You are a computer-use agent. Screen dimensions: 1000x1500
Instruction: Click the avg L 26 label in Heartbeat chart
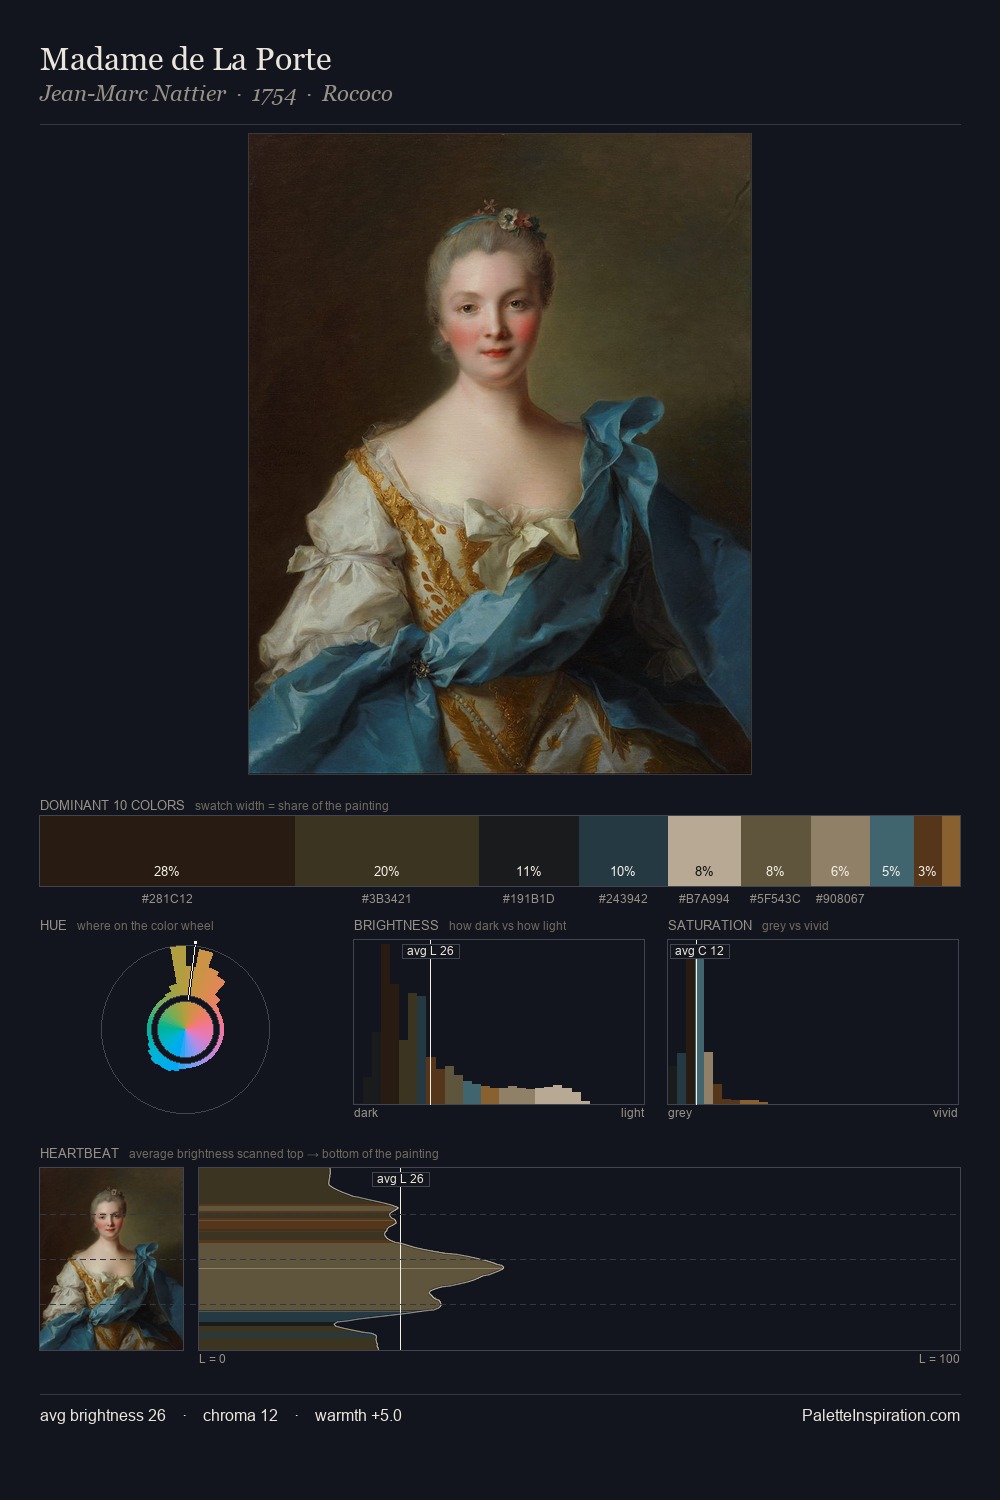click(400, 1179)
